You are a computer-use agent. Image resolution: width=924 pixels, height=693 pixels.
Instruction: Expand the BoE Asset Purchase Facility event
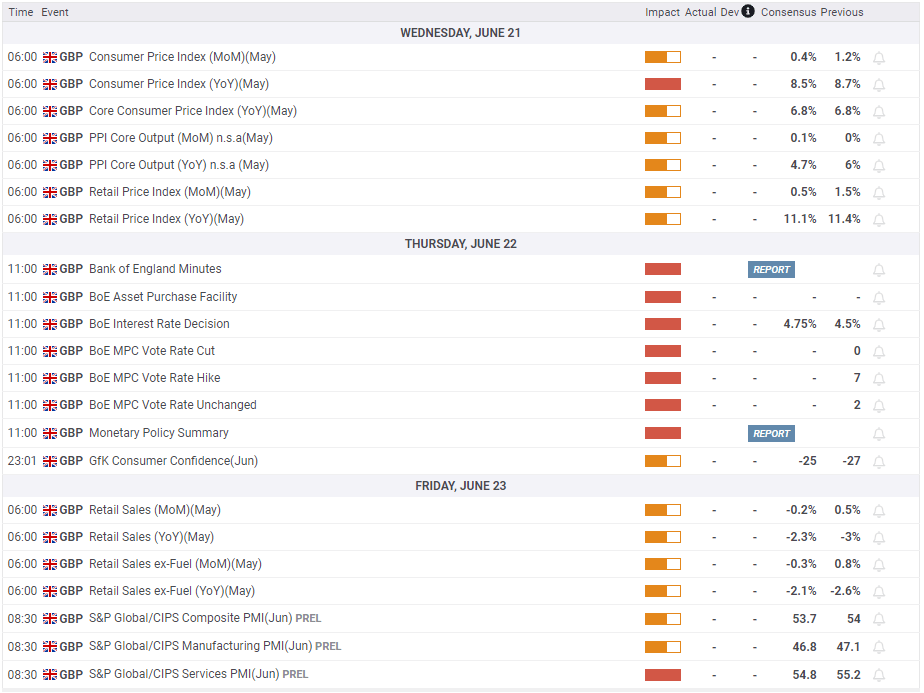click(163, 297)
